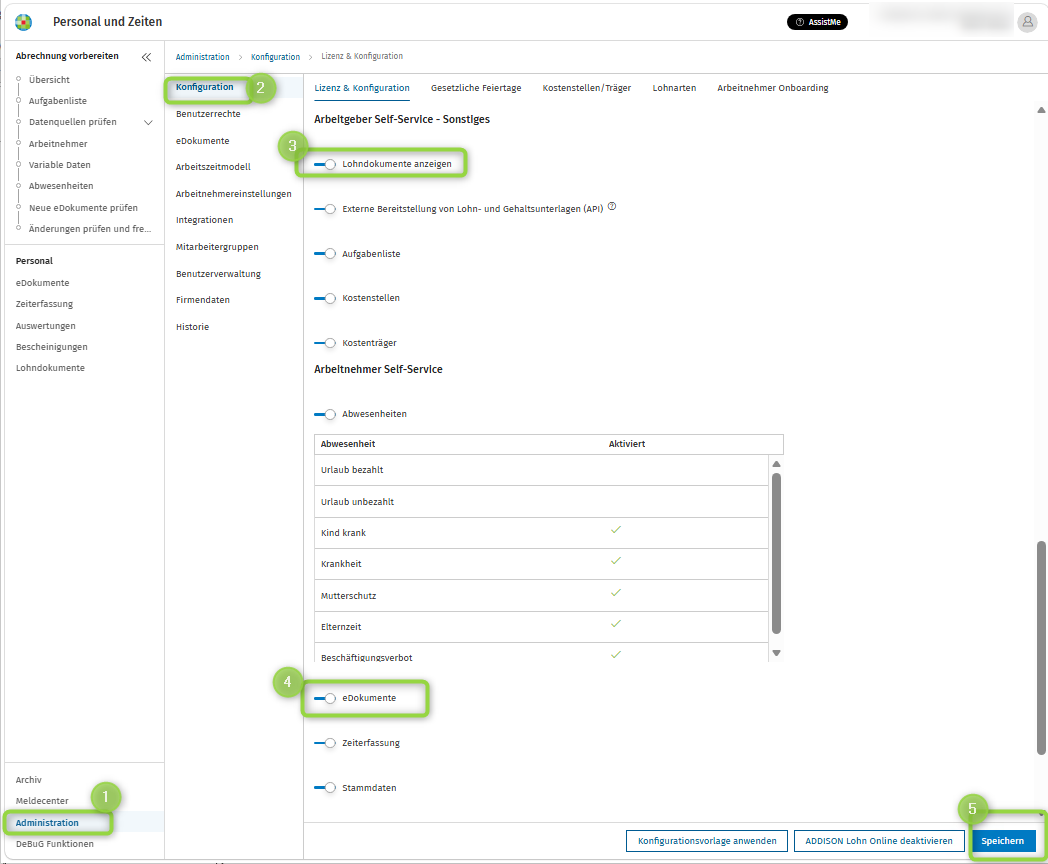Toggle the Kostenstellen switch
Screen dimensions: 1048x864
[325, 299]
